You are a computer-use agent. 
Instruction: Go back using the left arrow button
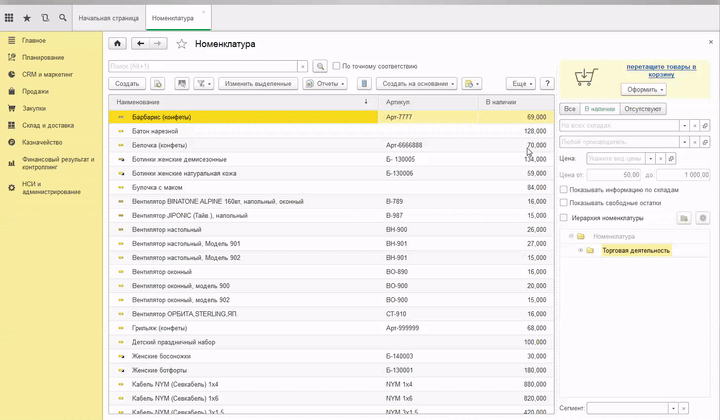click(140, 44)
